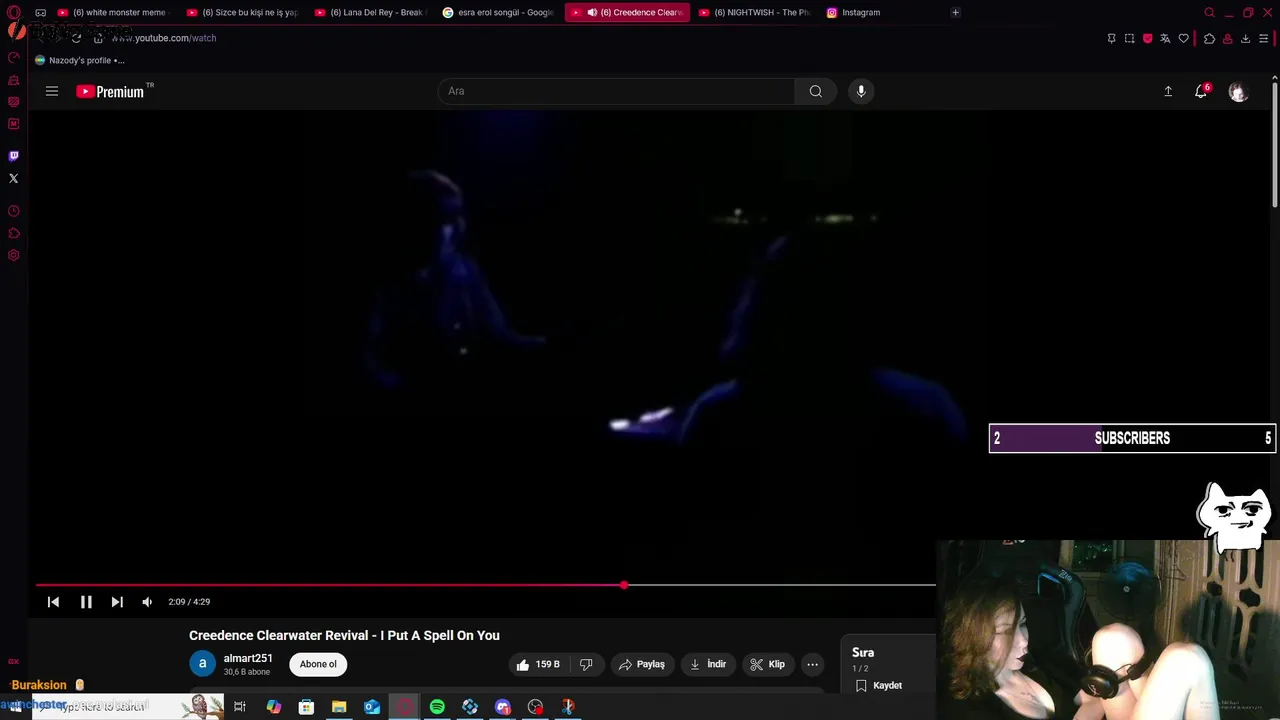Switch to white monster meme tab
This screenshot has width=1280, height=720.
pos(112,13)
